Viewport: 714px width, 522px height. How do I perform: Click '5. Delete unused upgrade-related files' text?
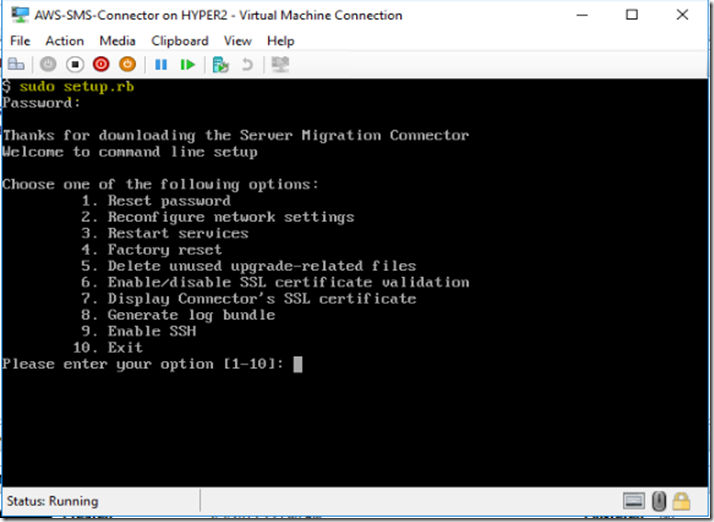click(249, 266)
